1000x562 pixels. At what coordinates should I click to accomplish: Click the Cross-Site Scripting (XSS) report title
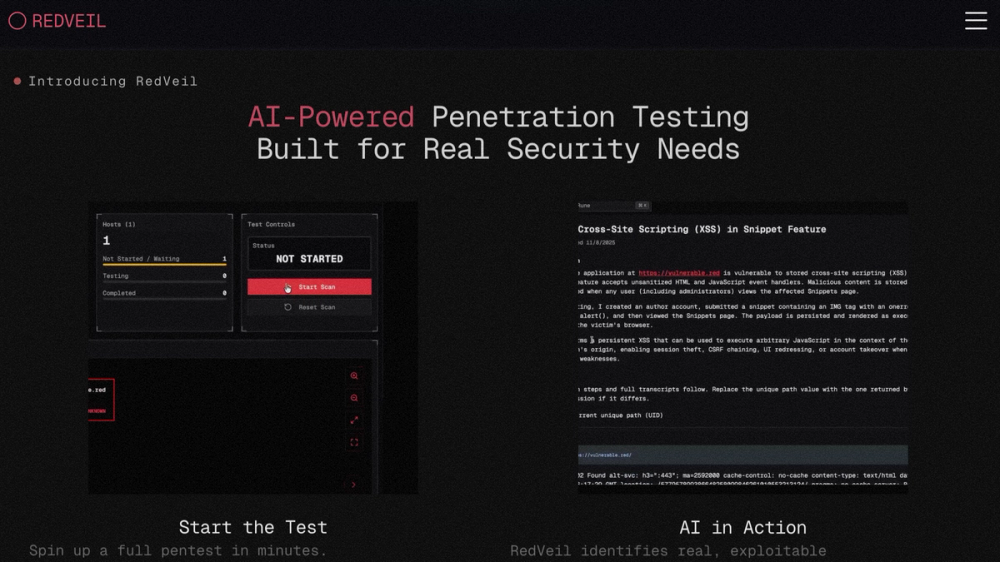pos(702,230)
